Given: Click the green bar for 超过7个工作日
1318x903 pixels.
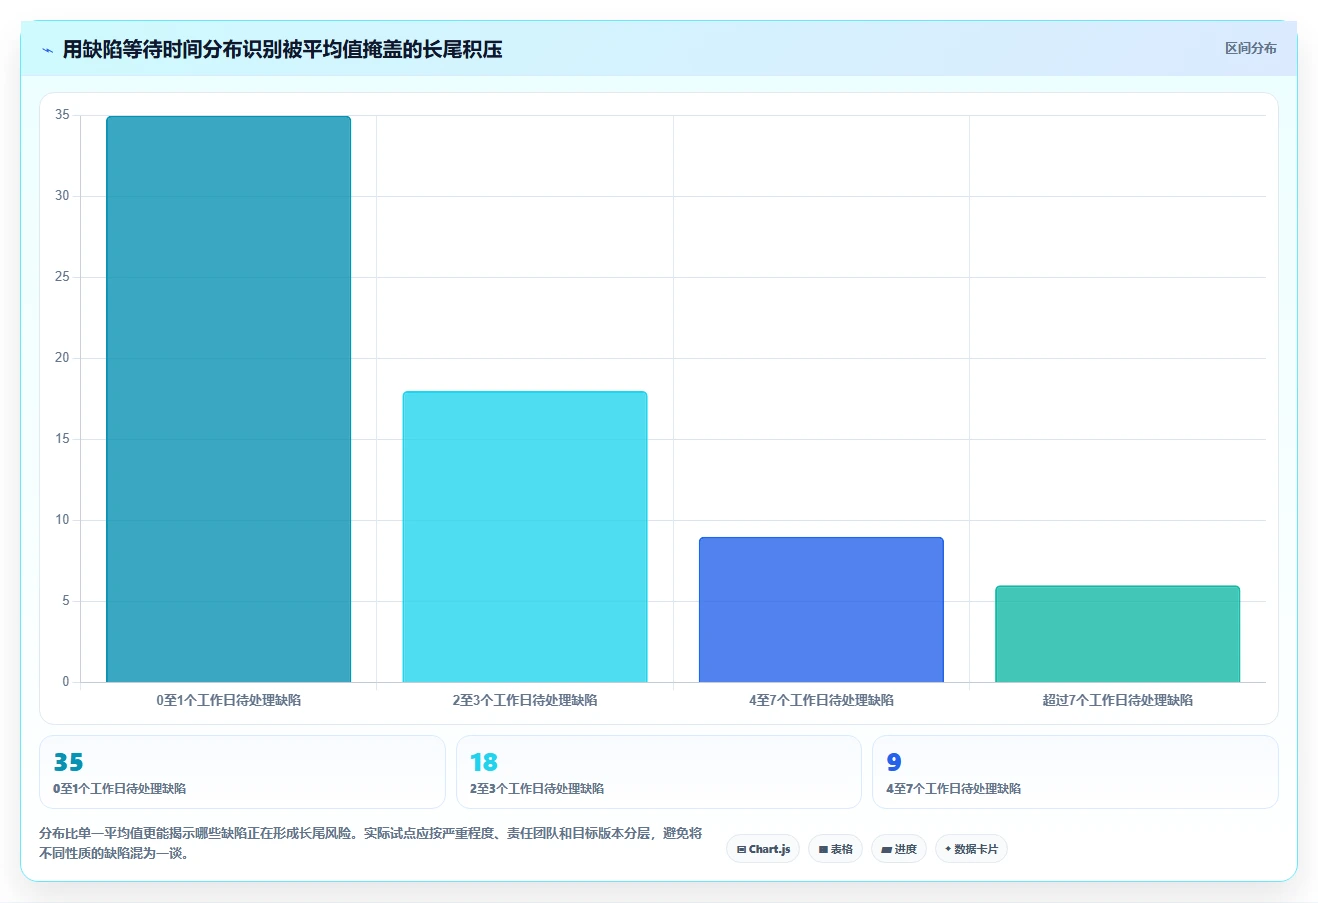Looking at the screenshot, I should click(x=1118, y=634).
